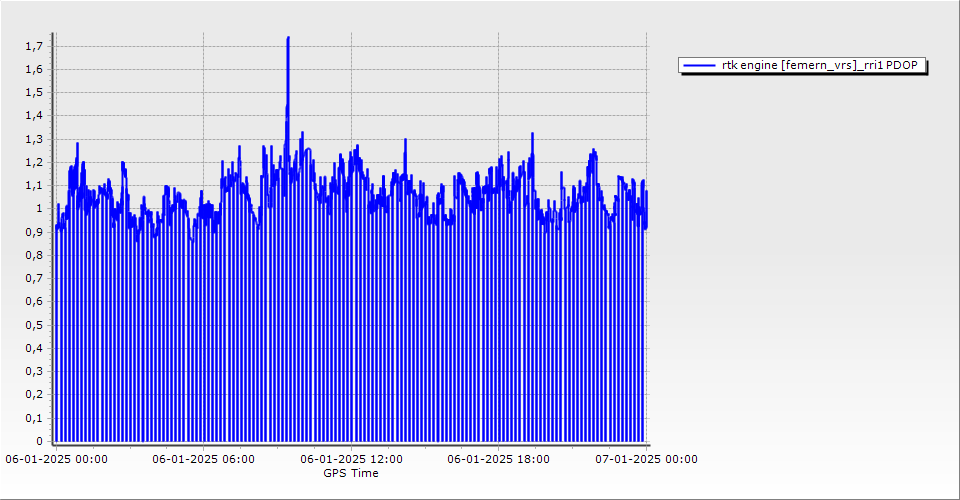Click the 1 y-axis tick label
Viewport: 960px width, 500px height.
tap(39, 209)
